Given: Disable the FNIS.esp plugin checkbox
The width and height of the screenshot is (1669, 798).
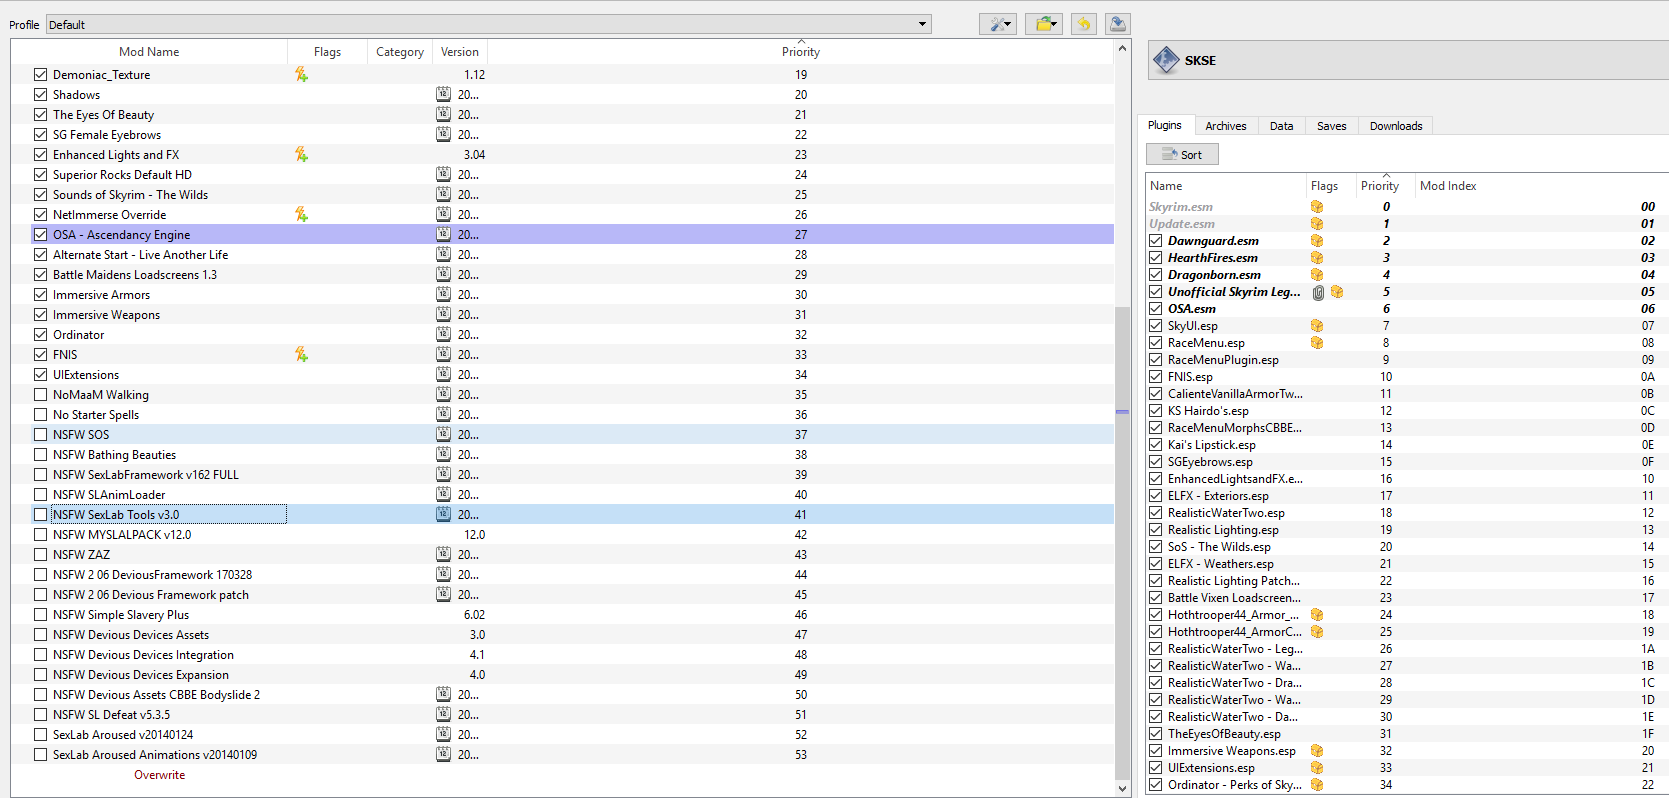Looking at the screenshot, I should pyautogui.click(x=1155, y=377).
